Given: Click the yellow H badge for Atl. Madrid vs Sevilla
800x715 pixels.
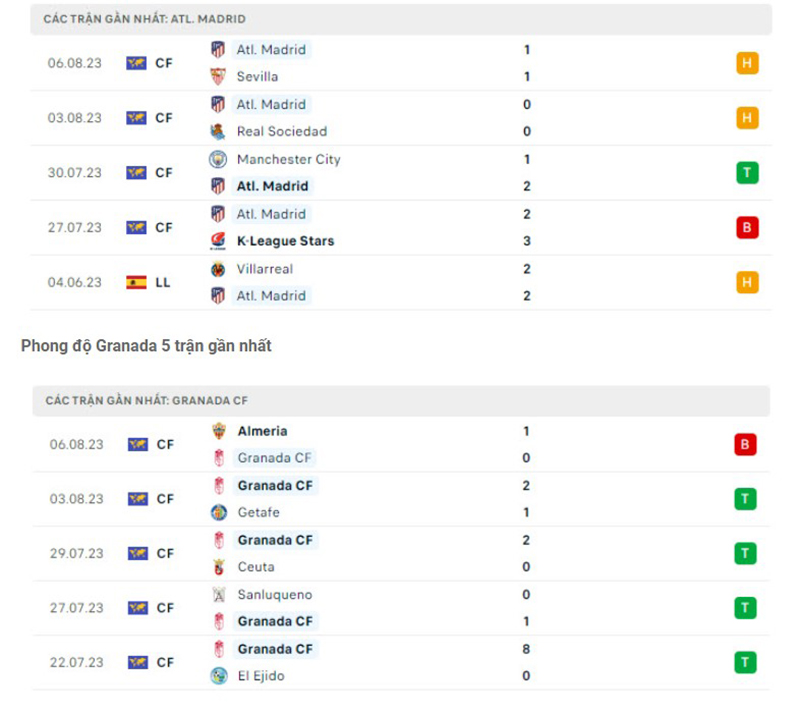Looking at the screenshot, I should (x=744, y=62).
